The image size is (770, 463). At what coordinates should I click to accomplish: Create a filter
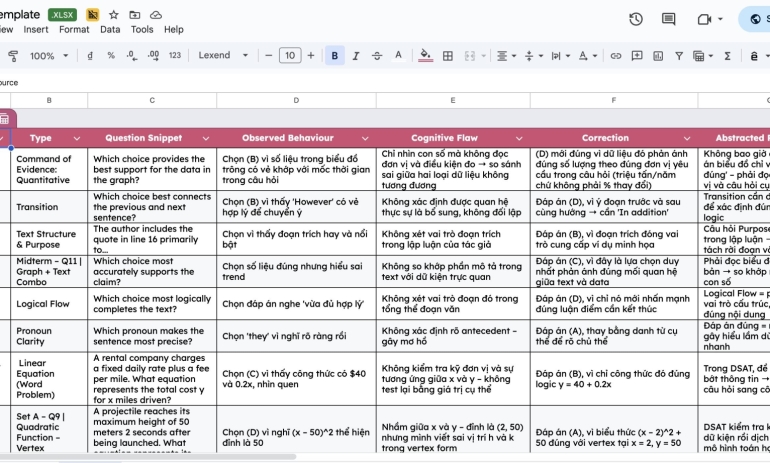click(679, 55)
